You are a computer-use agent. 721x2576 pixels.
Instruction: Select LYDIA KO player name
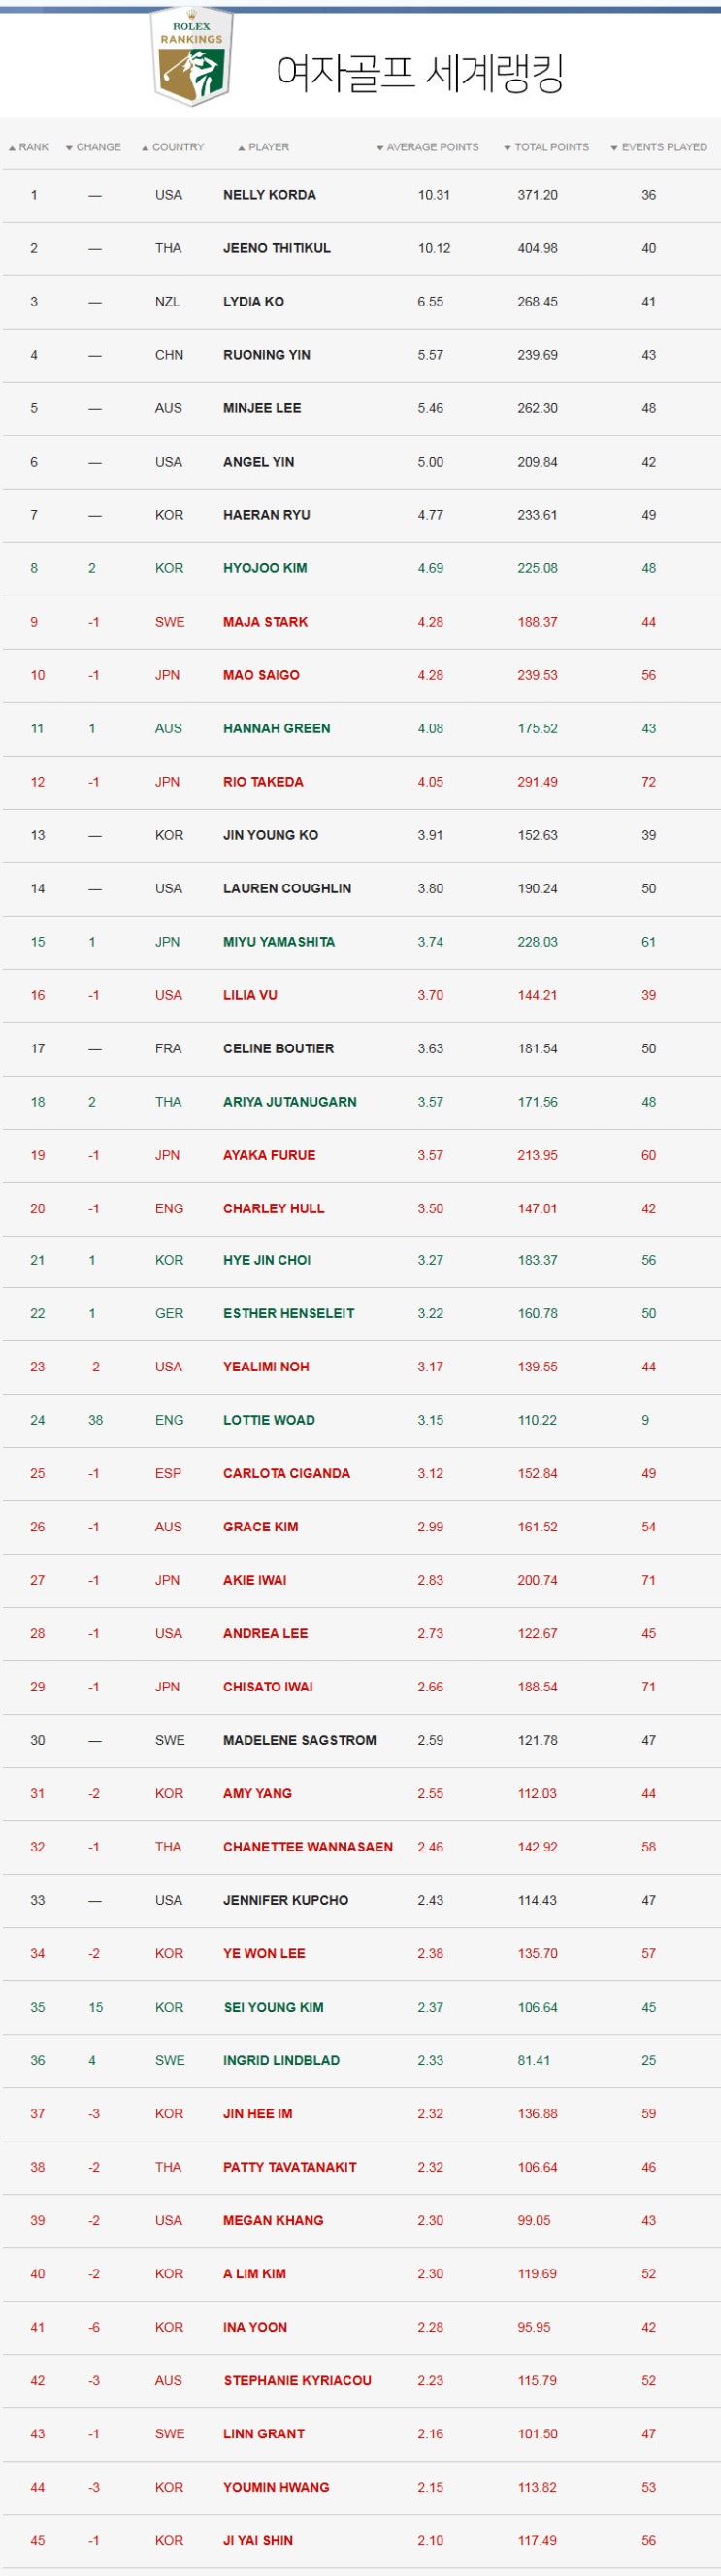(253, 301)
